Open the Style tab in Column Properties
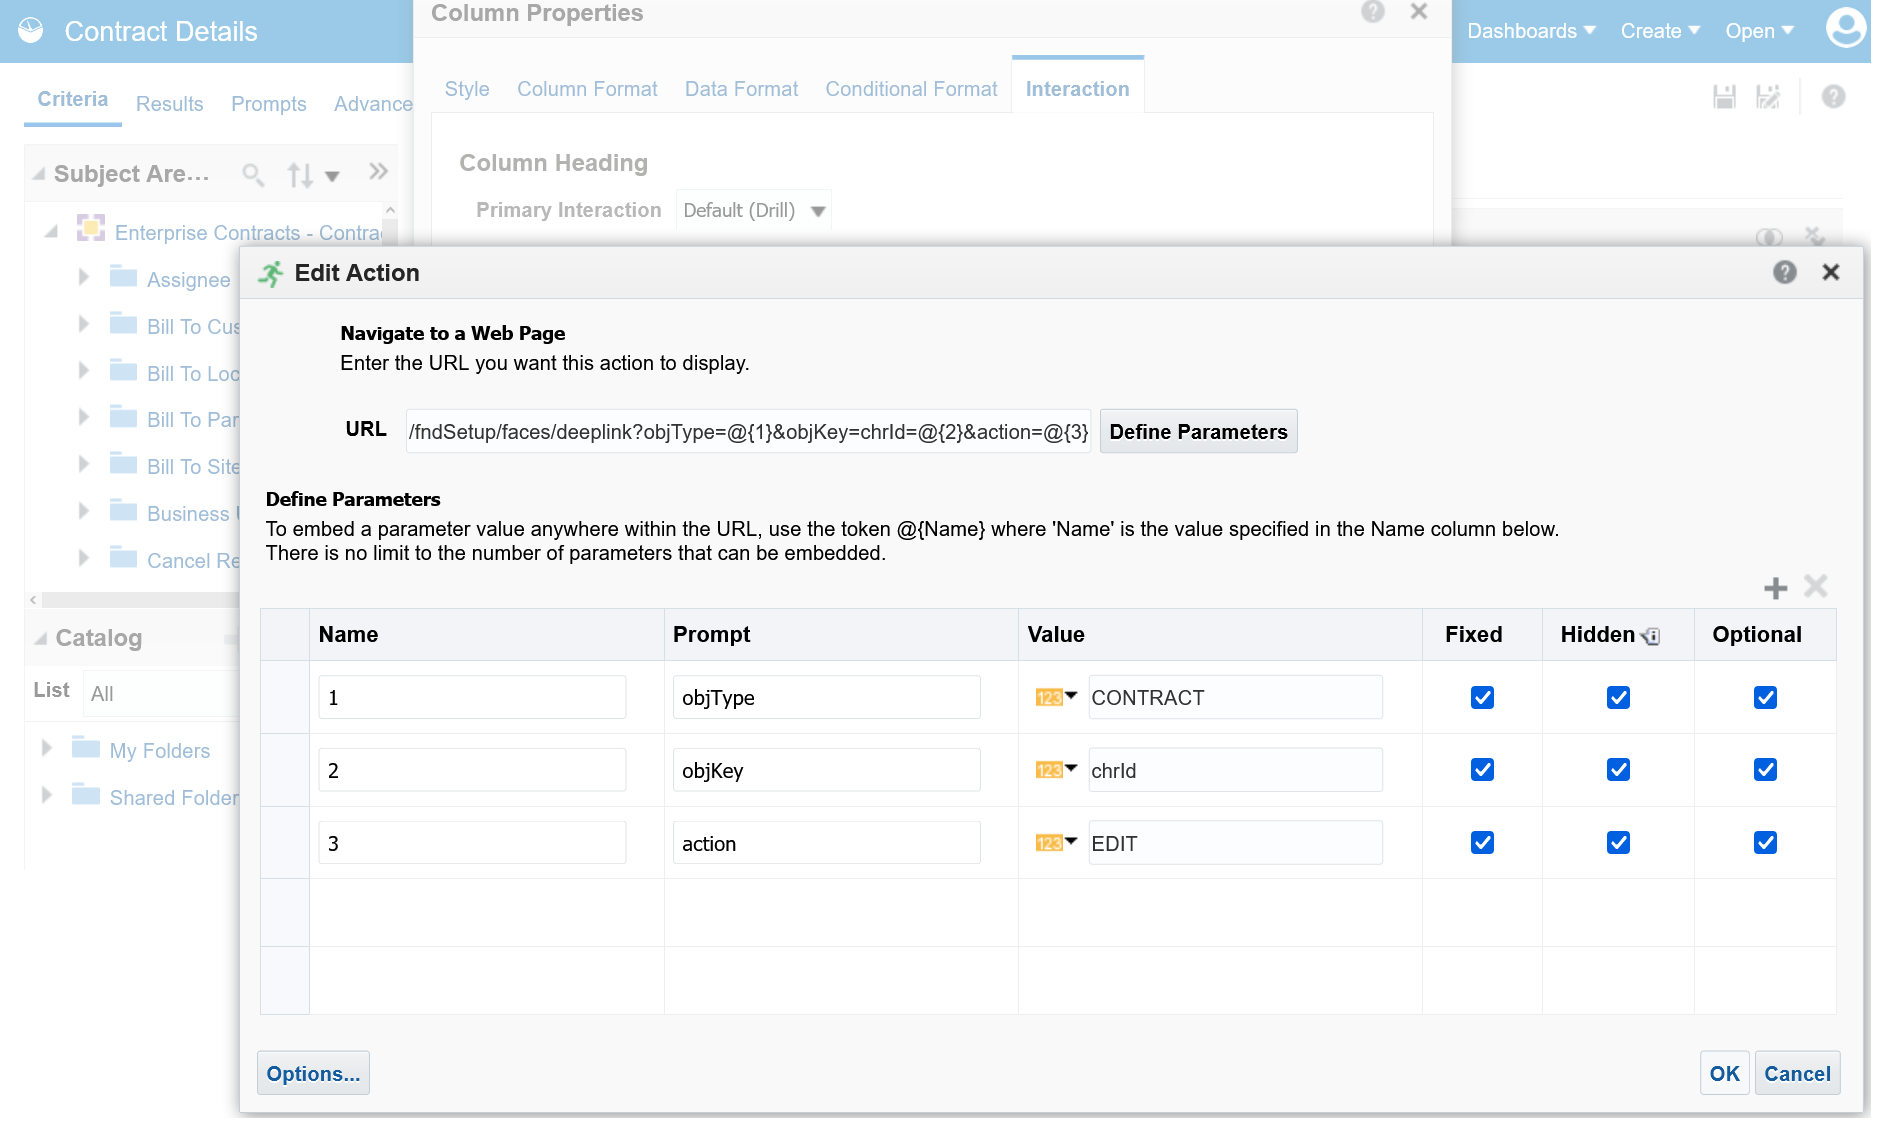The height and width of the screenshot is (1128, 1887). point(467,89)
